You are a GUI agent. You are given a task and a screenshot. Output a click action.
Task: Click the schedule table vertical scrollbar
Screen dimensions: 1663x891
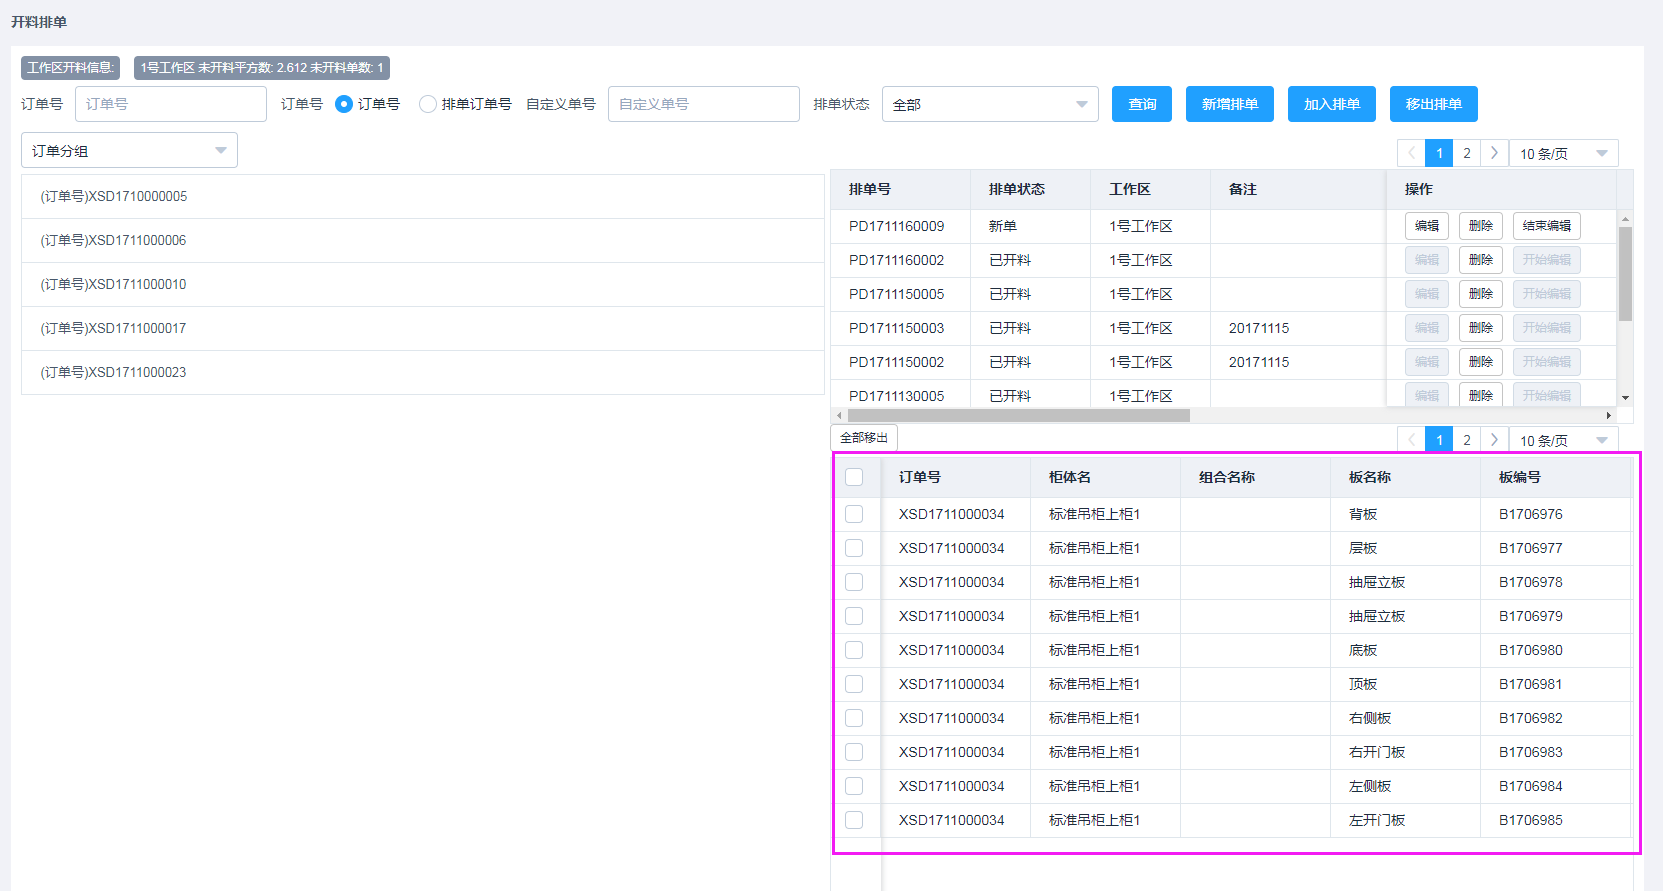(1625, 273)
